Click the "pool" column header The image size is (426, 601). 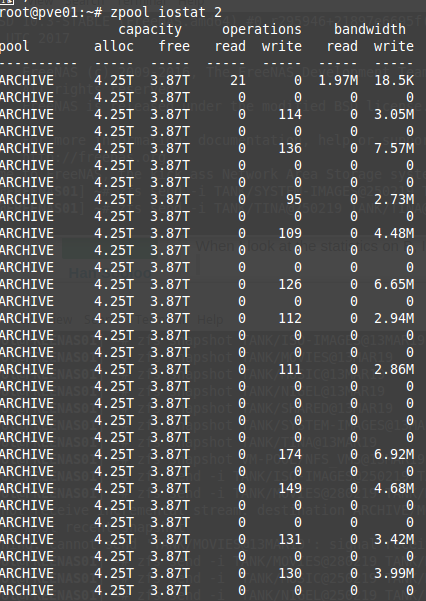tap(15, 47)
